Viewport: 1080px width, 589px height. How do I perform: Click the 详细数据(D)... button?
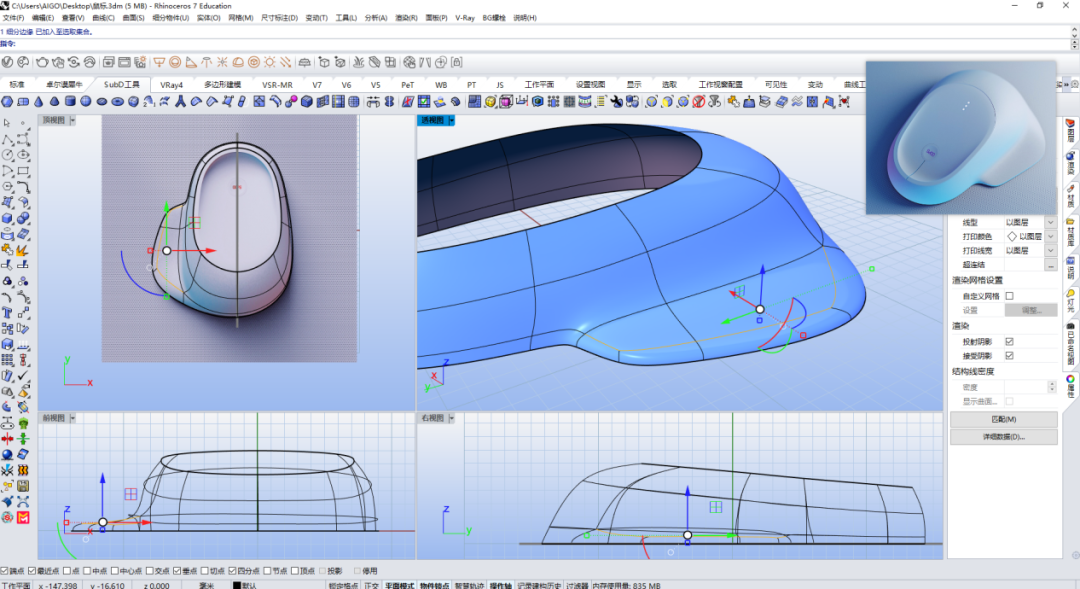coord(1004,437)
